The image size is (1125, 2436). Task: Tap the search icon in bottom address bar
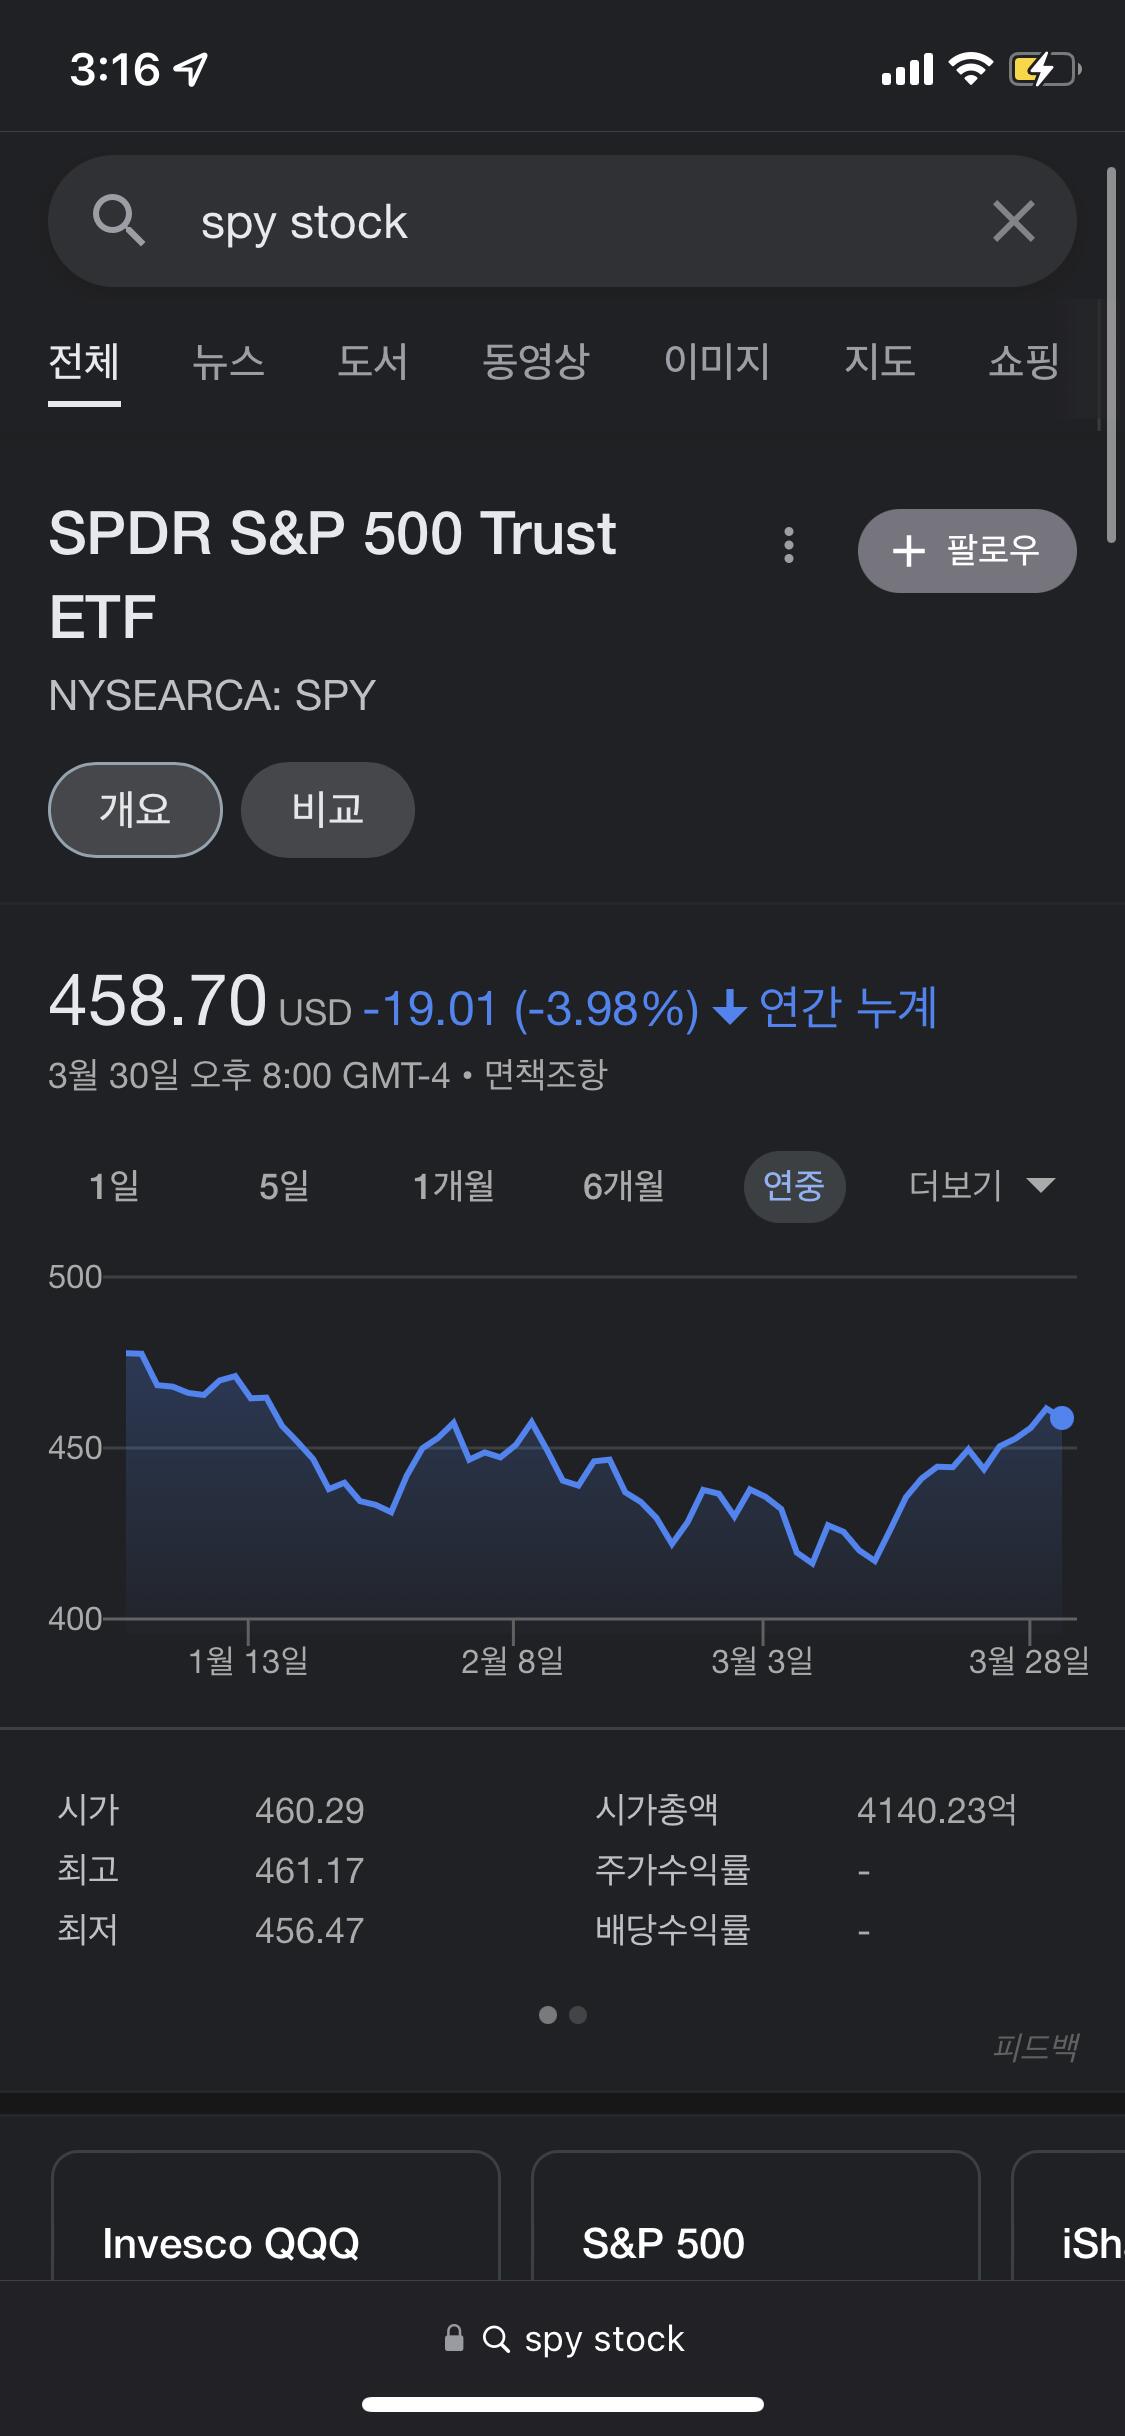click(496, 2338)
